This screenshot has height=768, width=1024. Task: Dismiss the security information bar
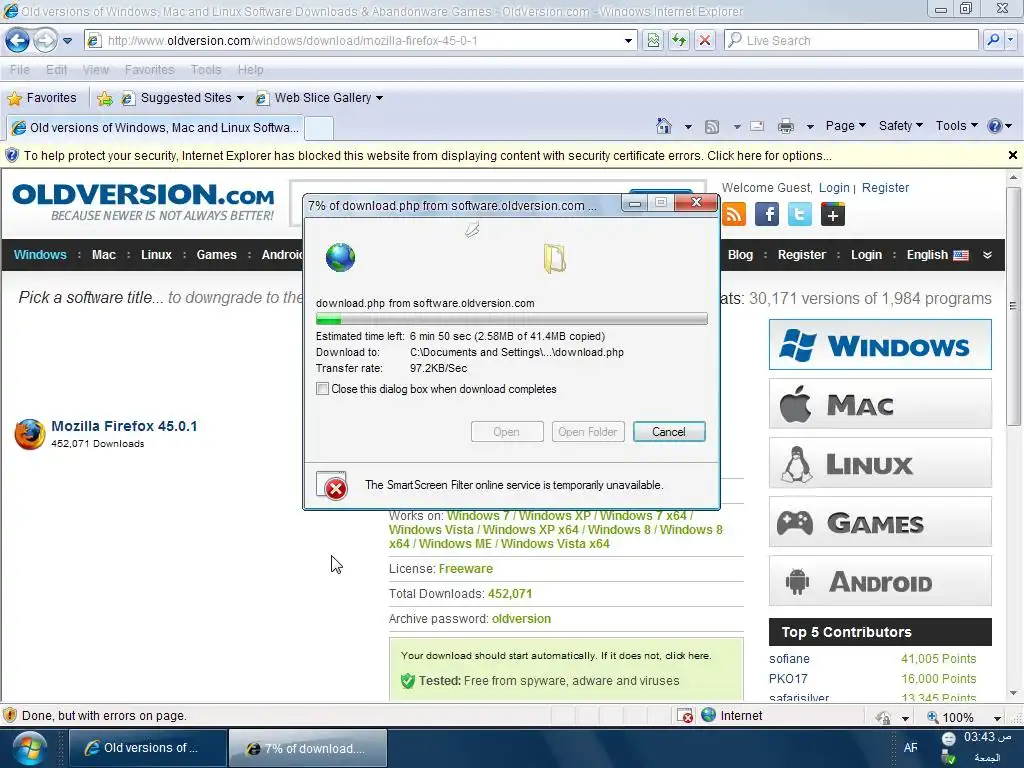(1012, 155)
